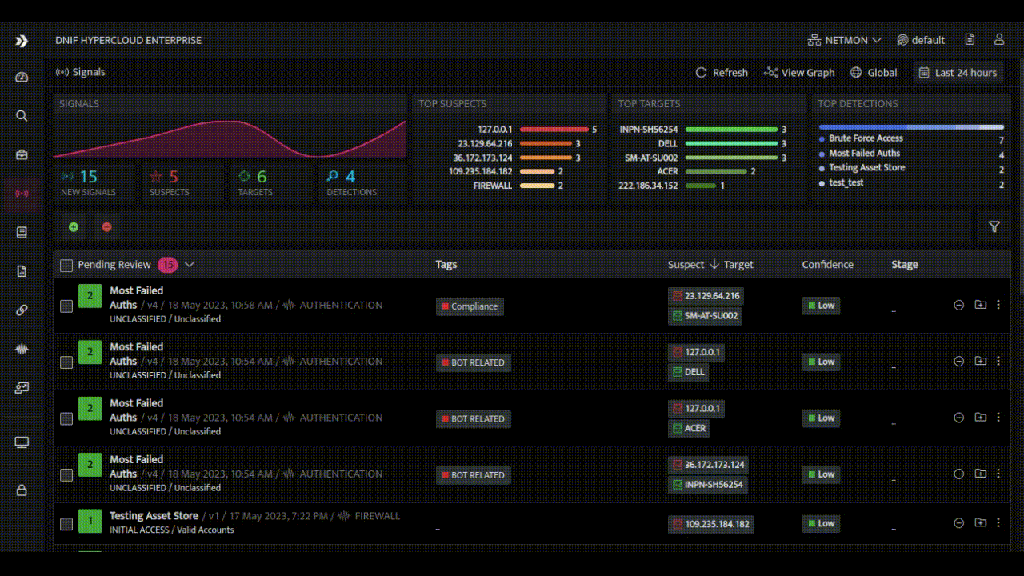
Task: Click the circle-minus icon in DELL row
Action: click(x=959, y=361)
